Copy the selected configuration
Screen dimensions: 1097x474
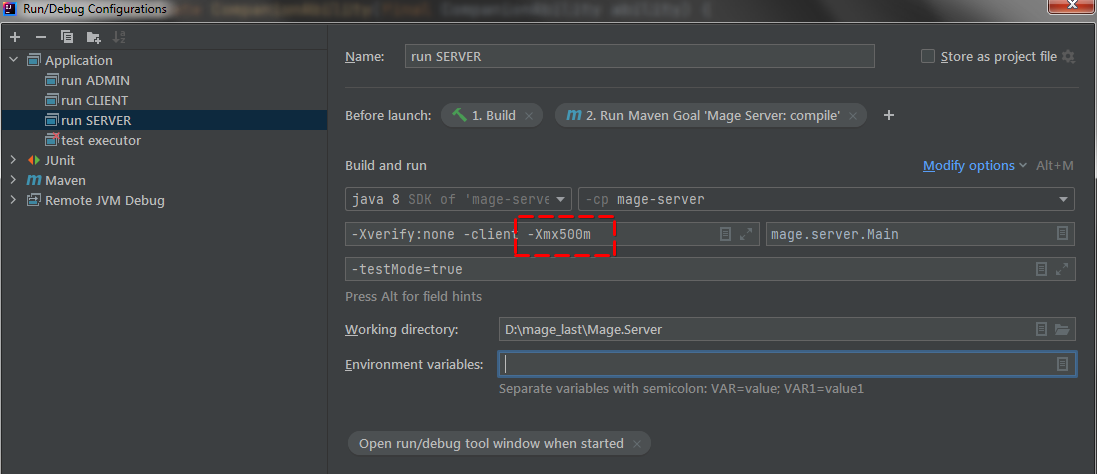click(67, 37)
